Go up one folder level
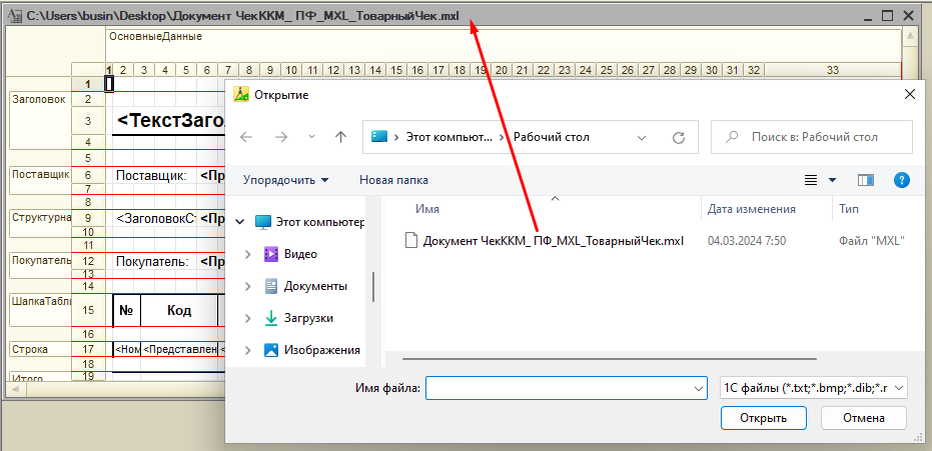The height and width of the screenshot is (451, 932). click(341, 137)
